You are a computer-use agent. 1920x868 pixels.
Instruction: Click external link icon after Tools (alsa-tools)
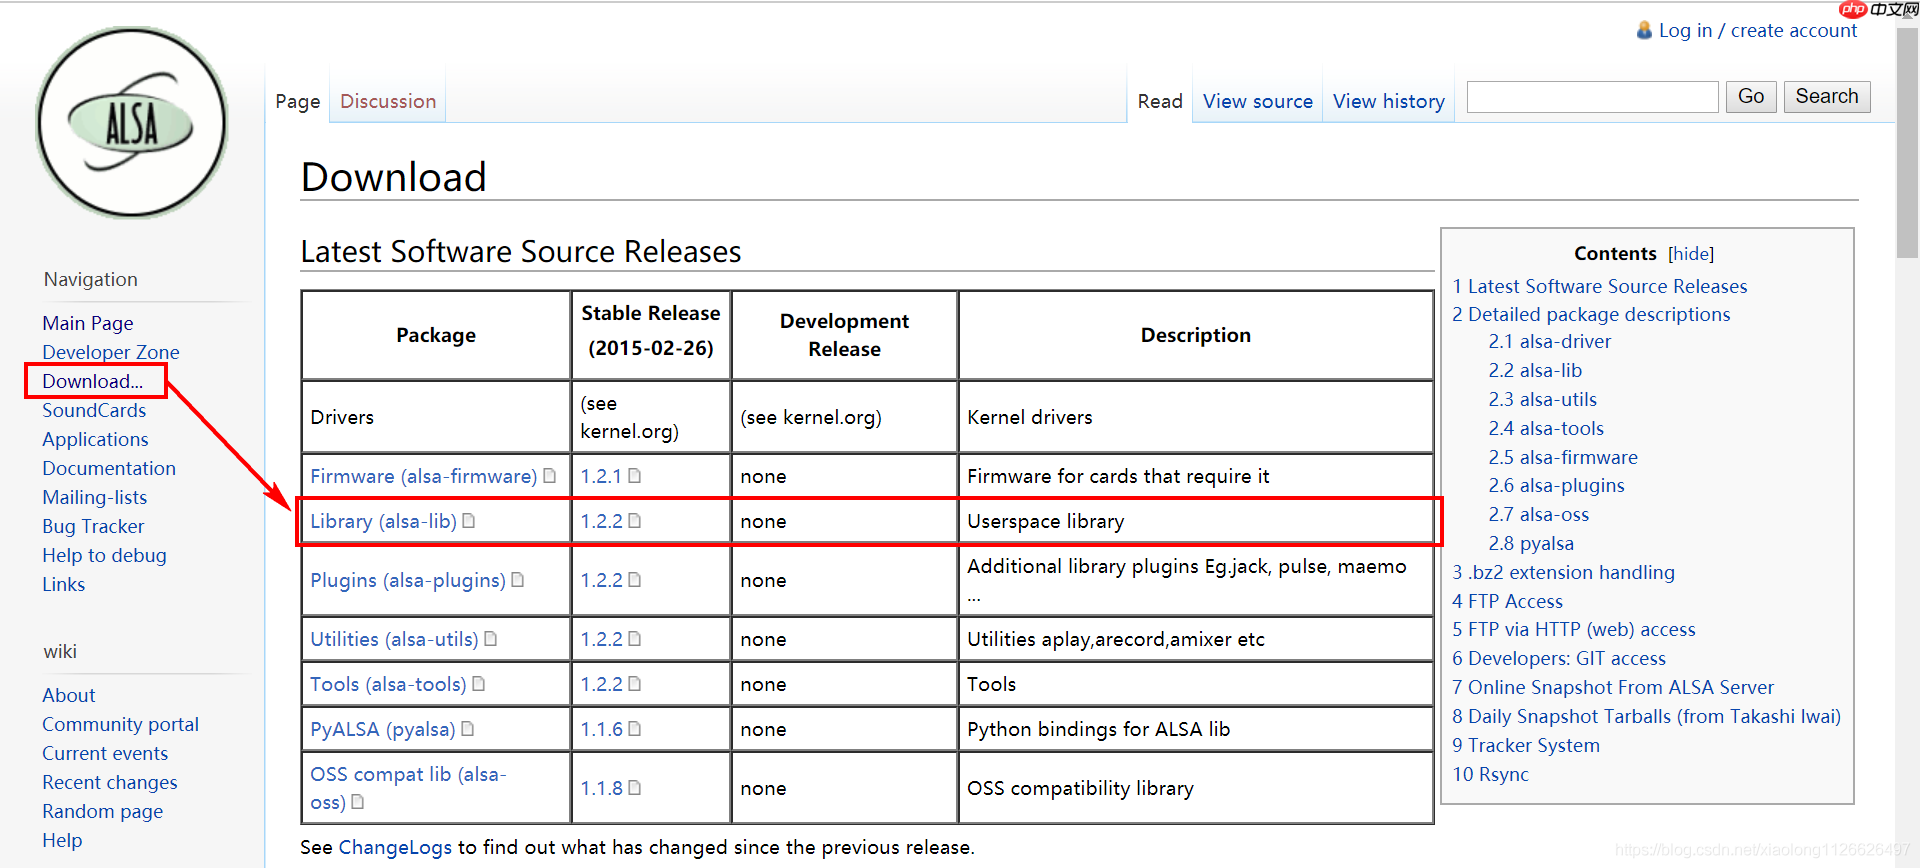(x=479, y=684)
